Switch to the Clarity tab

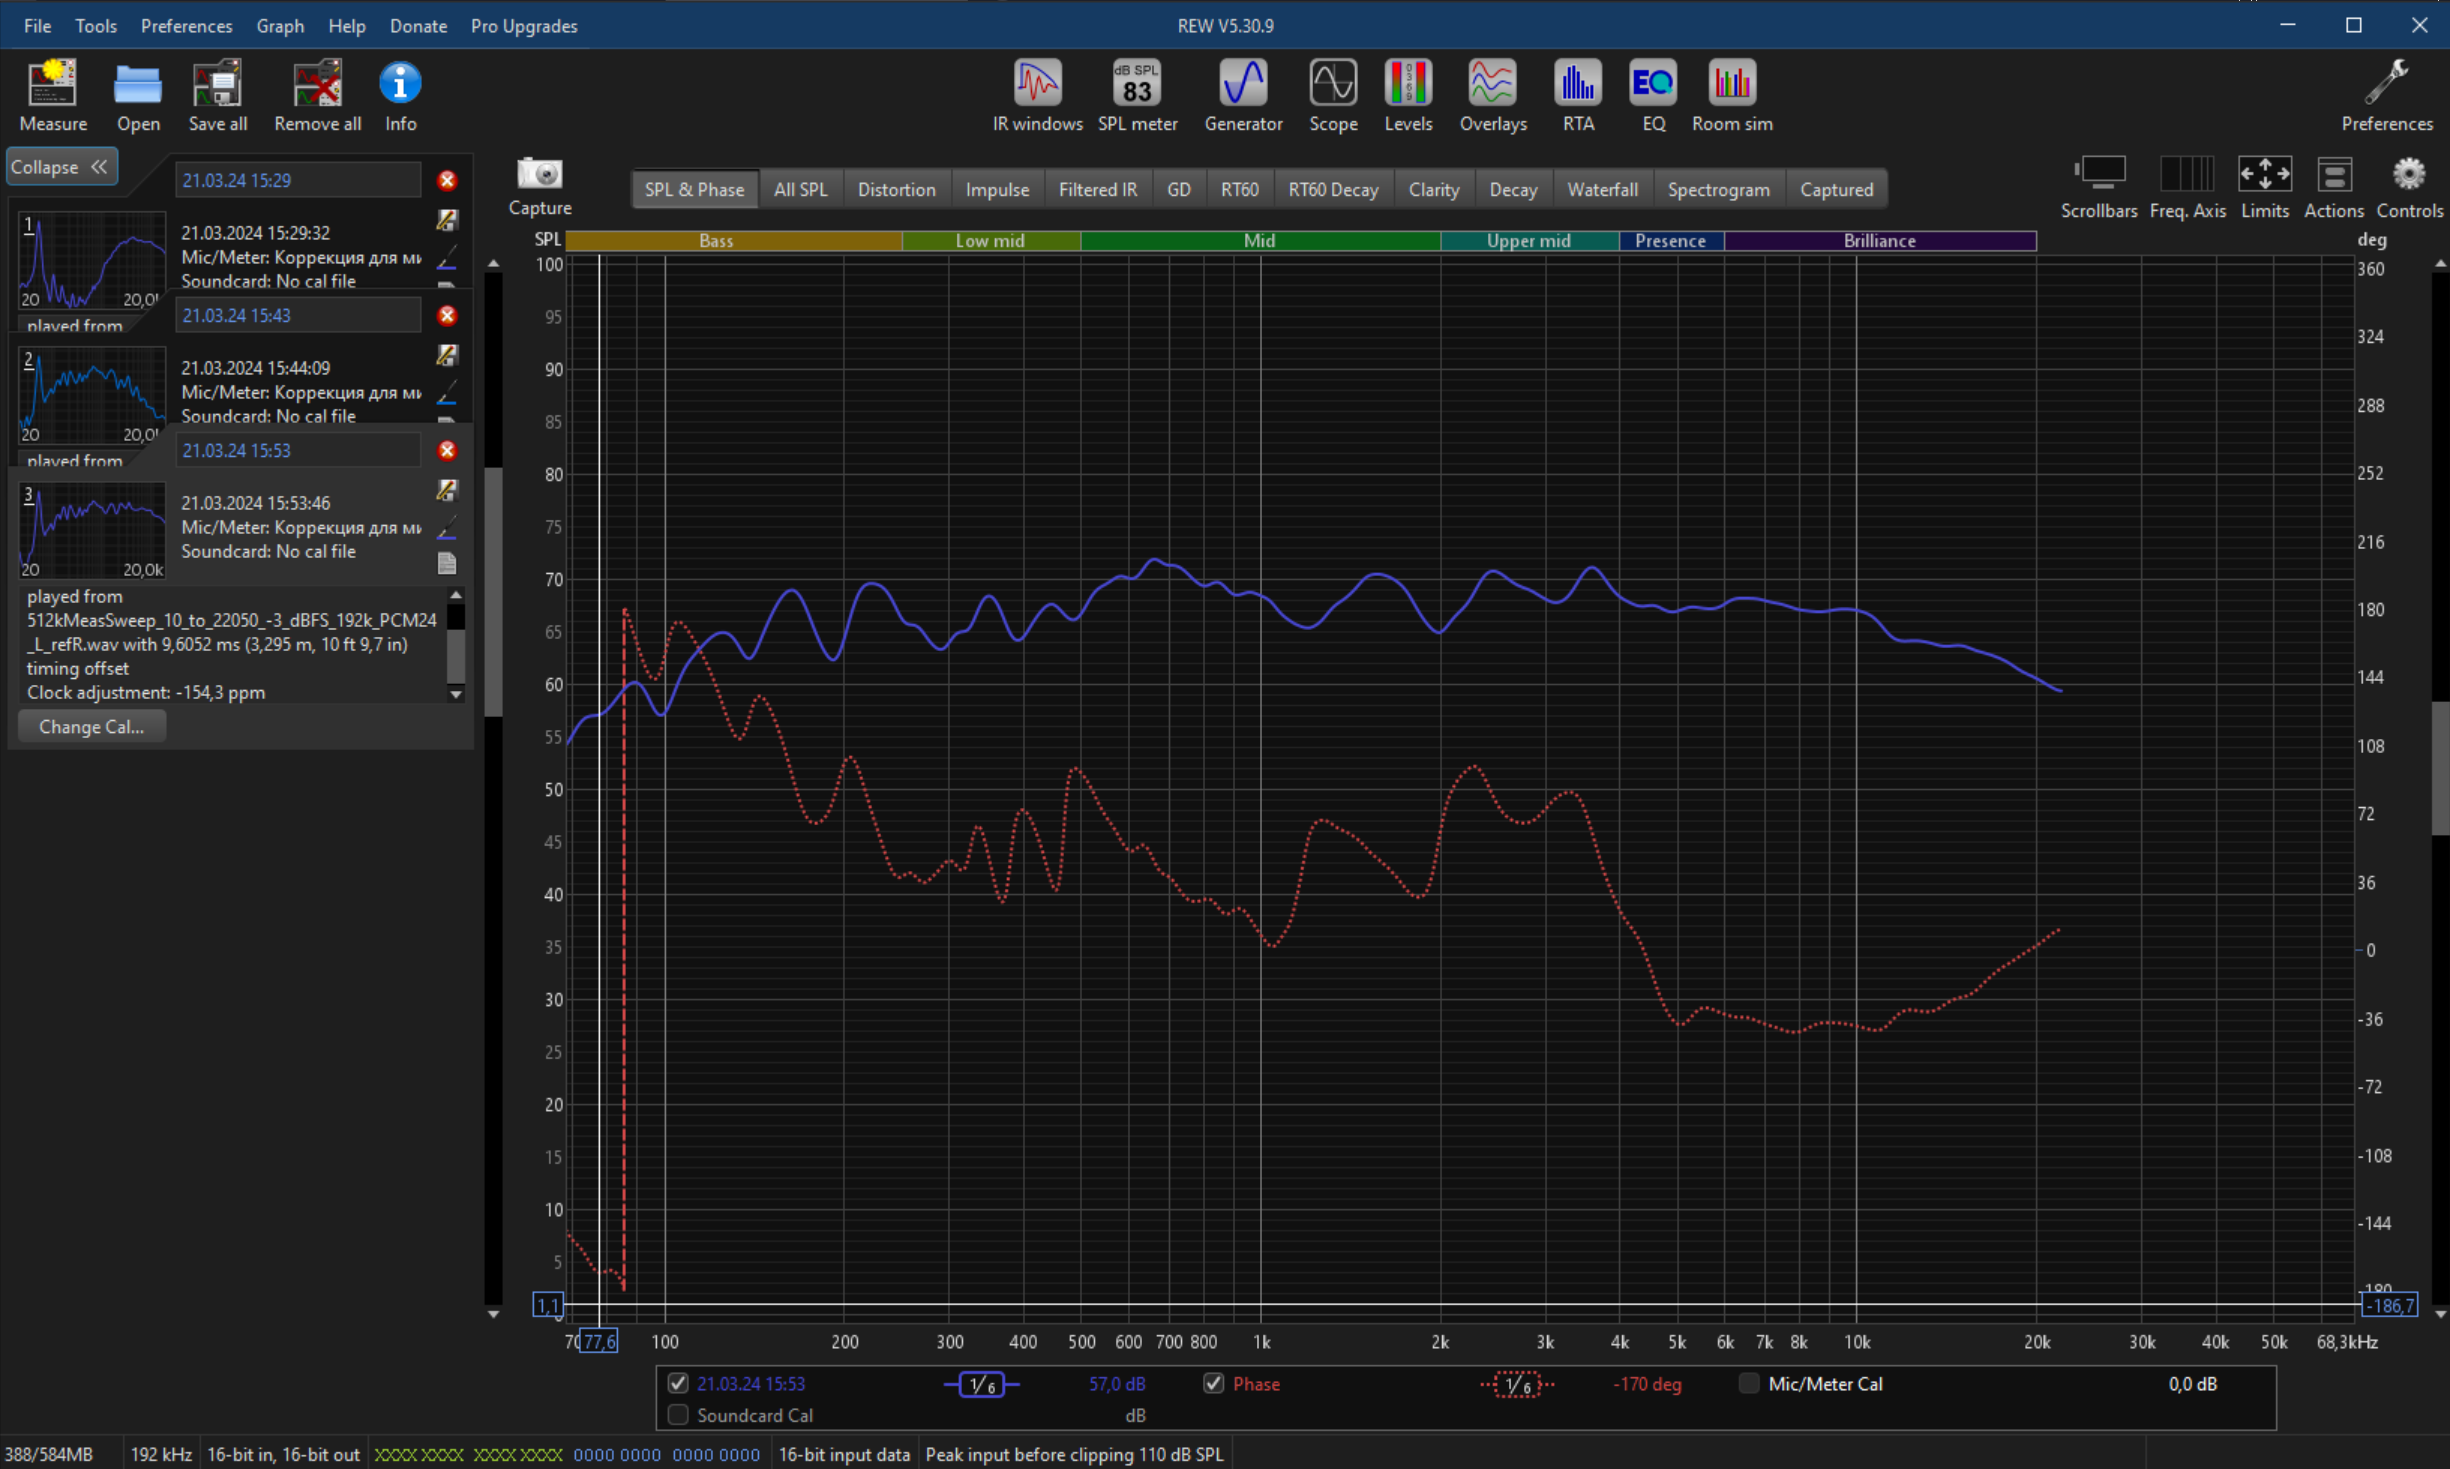[1433, 189]
